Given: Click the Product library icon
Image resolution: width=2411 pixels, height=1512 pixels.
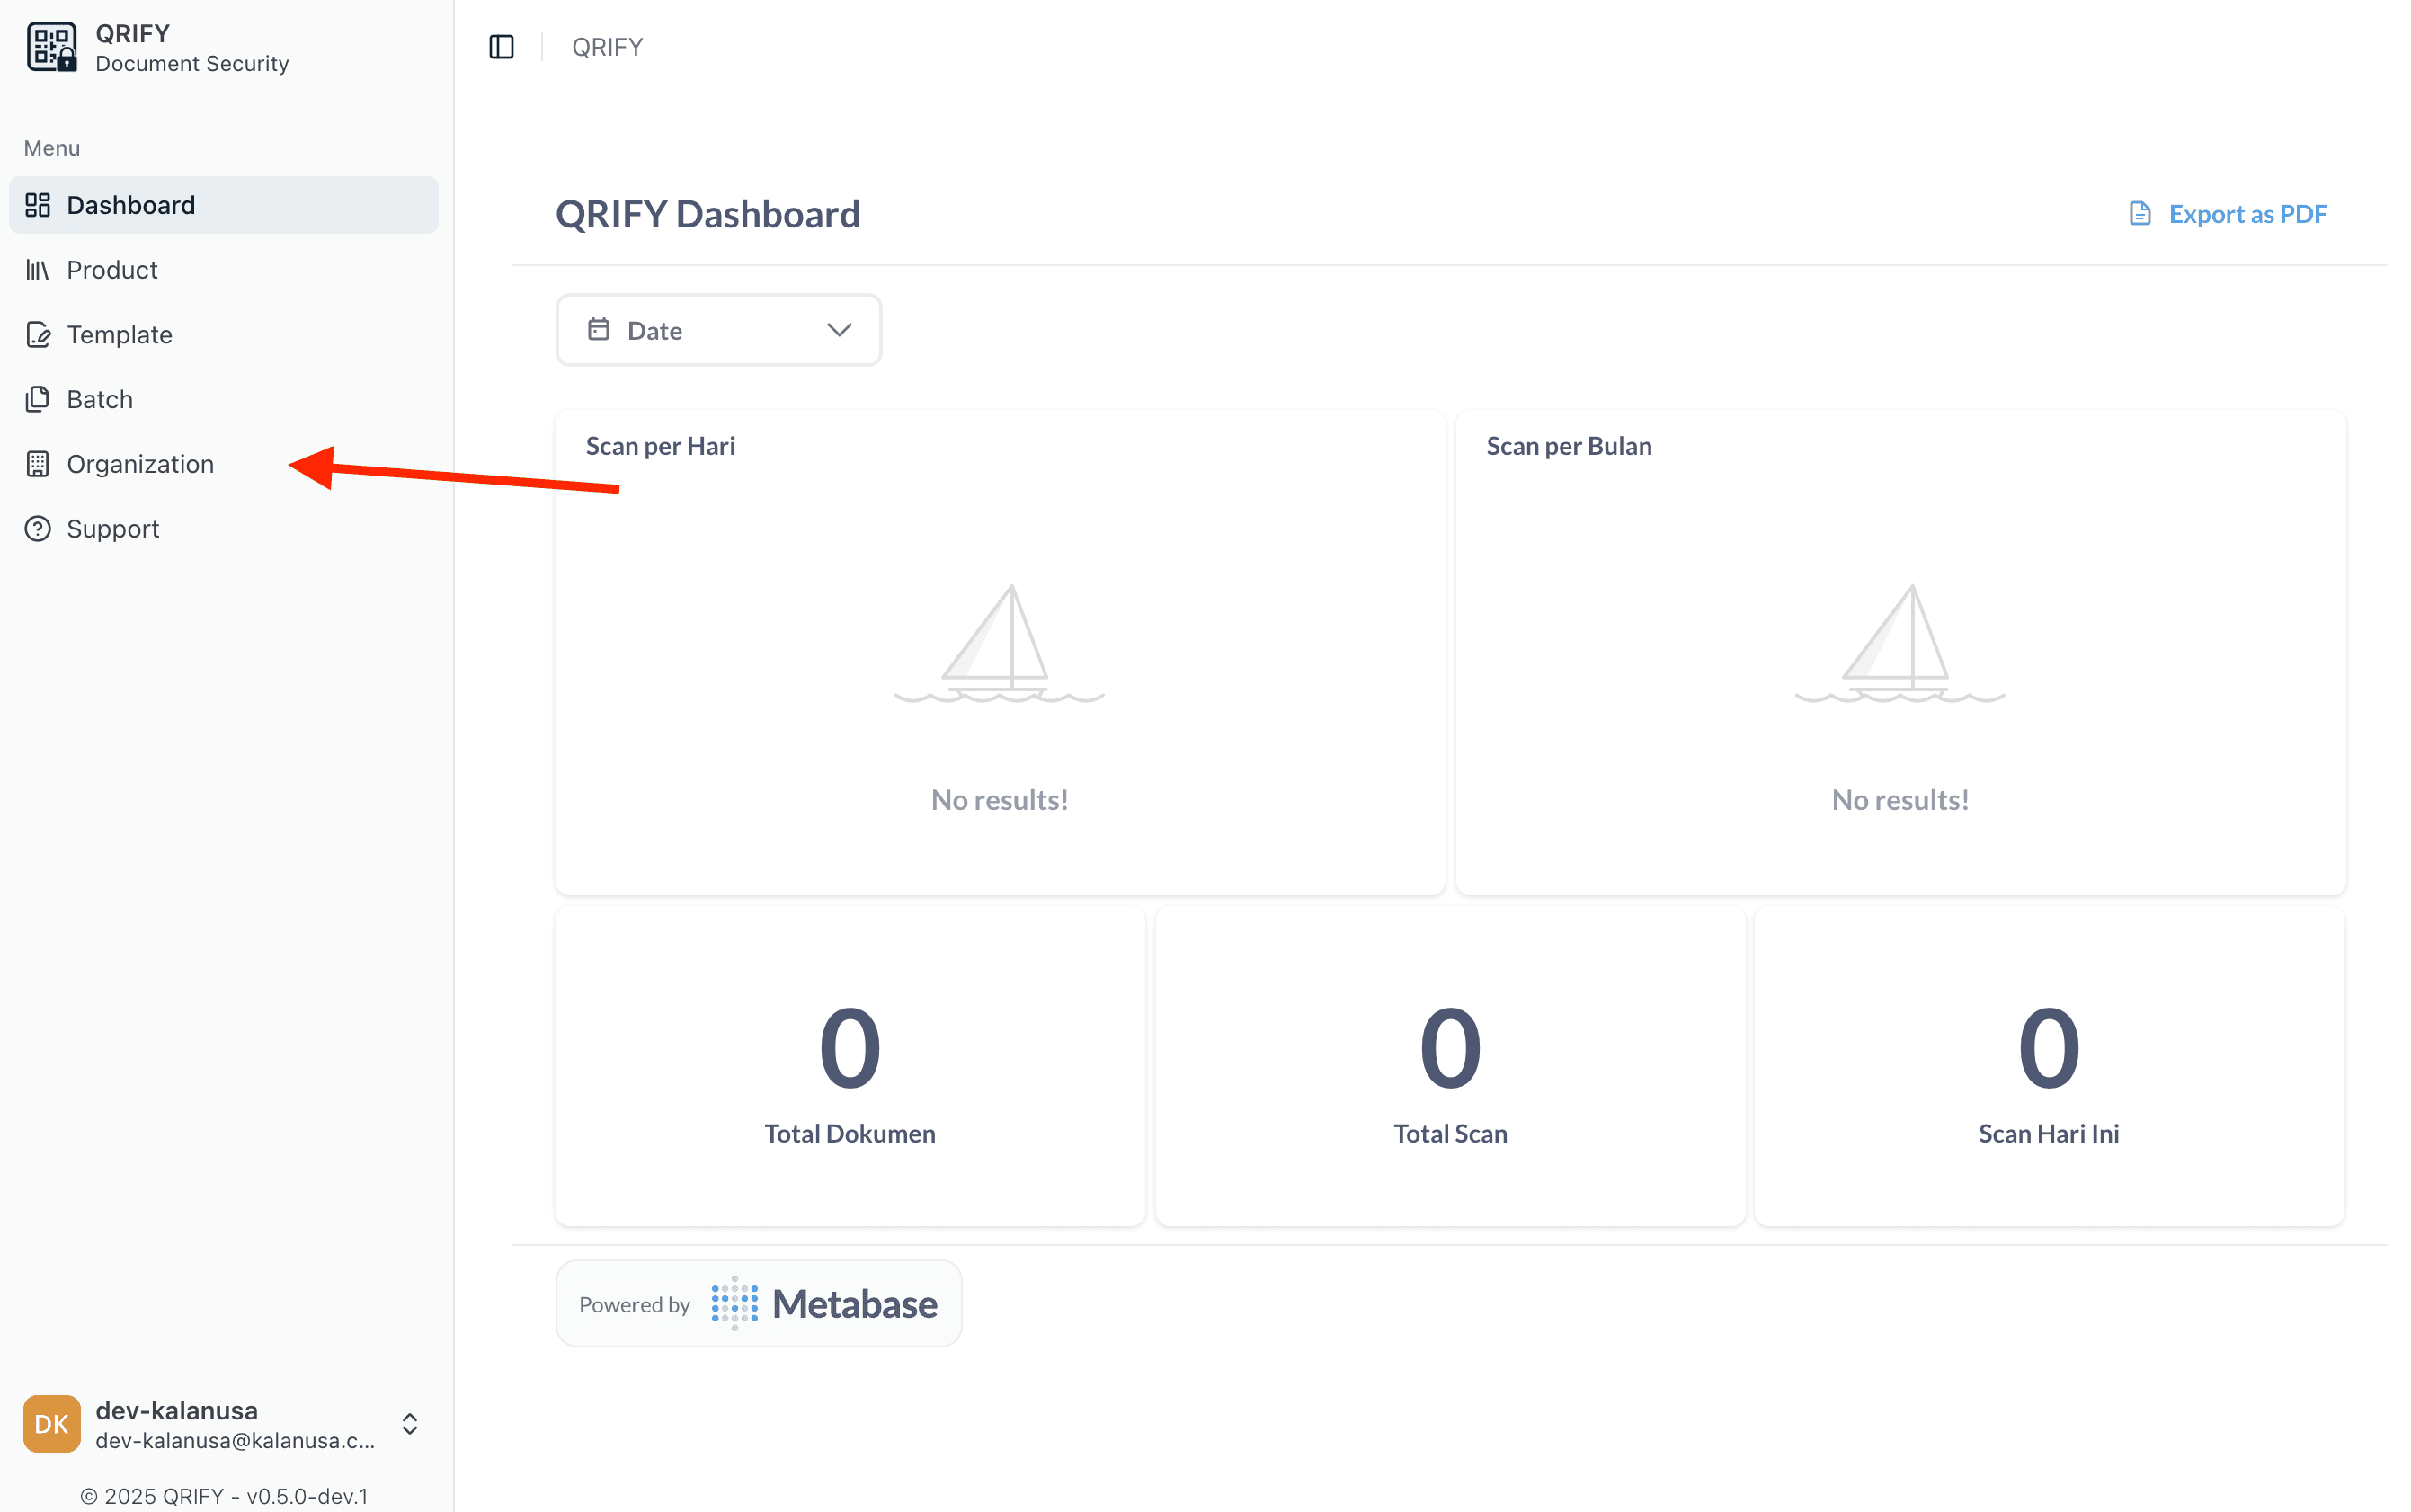Looking at the screenshot, I should (x=38, y=269).
